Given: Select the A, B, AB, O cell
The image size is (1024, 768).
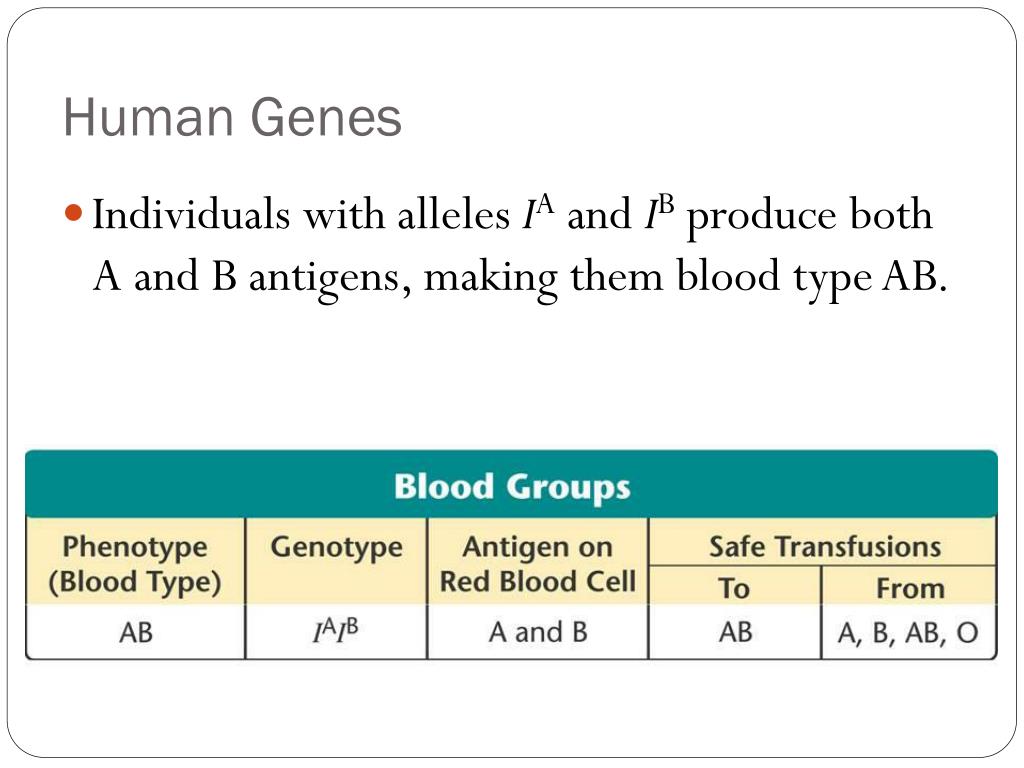Looking at the screenshot, I should [908, 632].
